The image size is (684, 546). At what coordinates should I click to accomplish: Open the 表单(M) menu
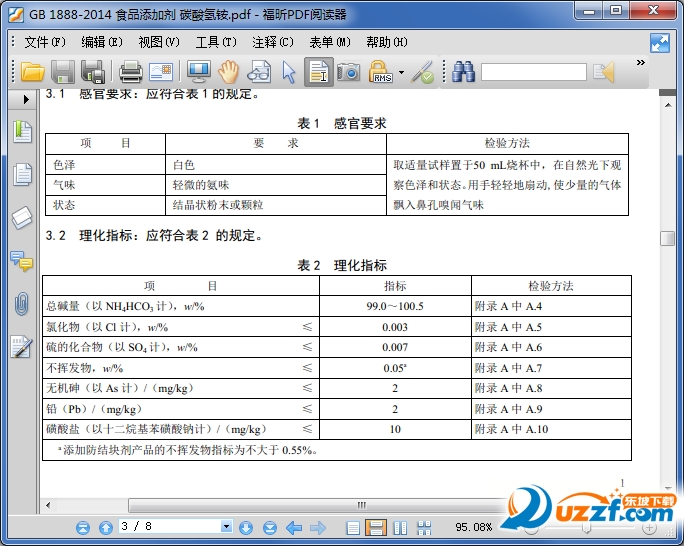[x=330, y=42]
